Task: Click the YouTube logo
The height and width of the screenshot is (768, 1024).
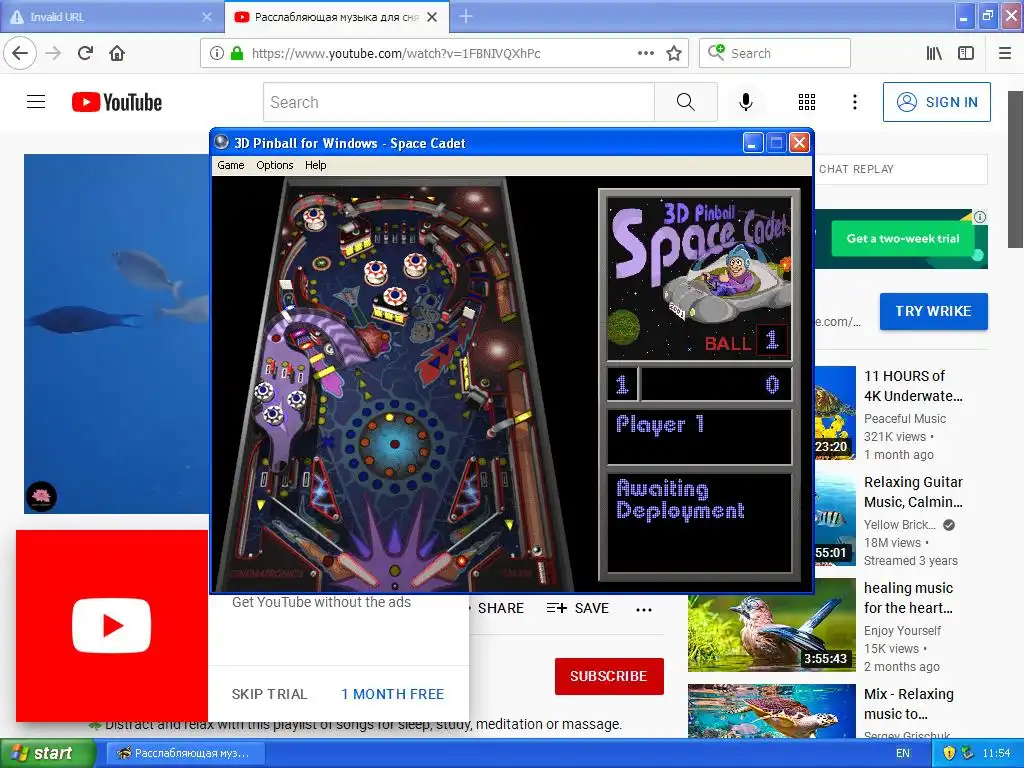Action: coord(117,102)
